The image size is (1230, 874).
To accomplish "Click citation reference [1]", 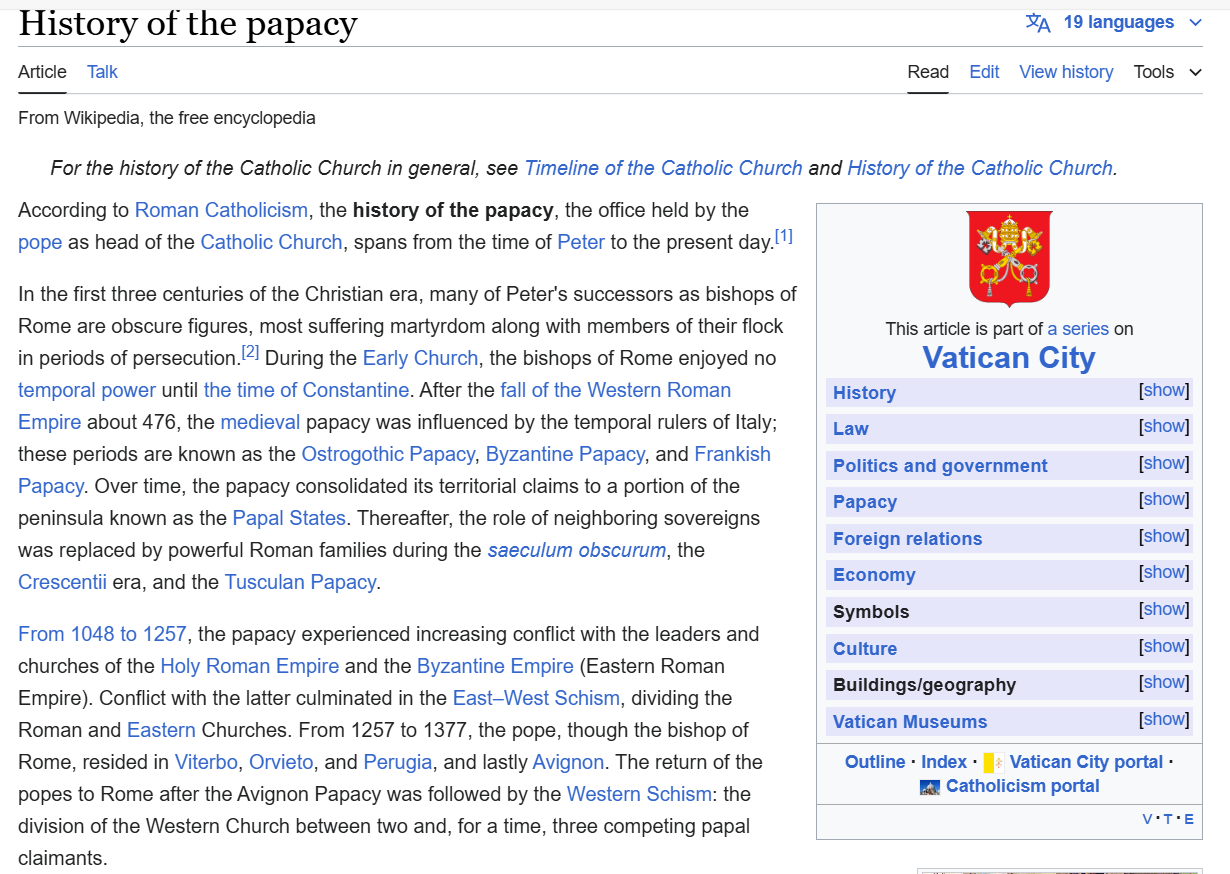I will 784,236.
